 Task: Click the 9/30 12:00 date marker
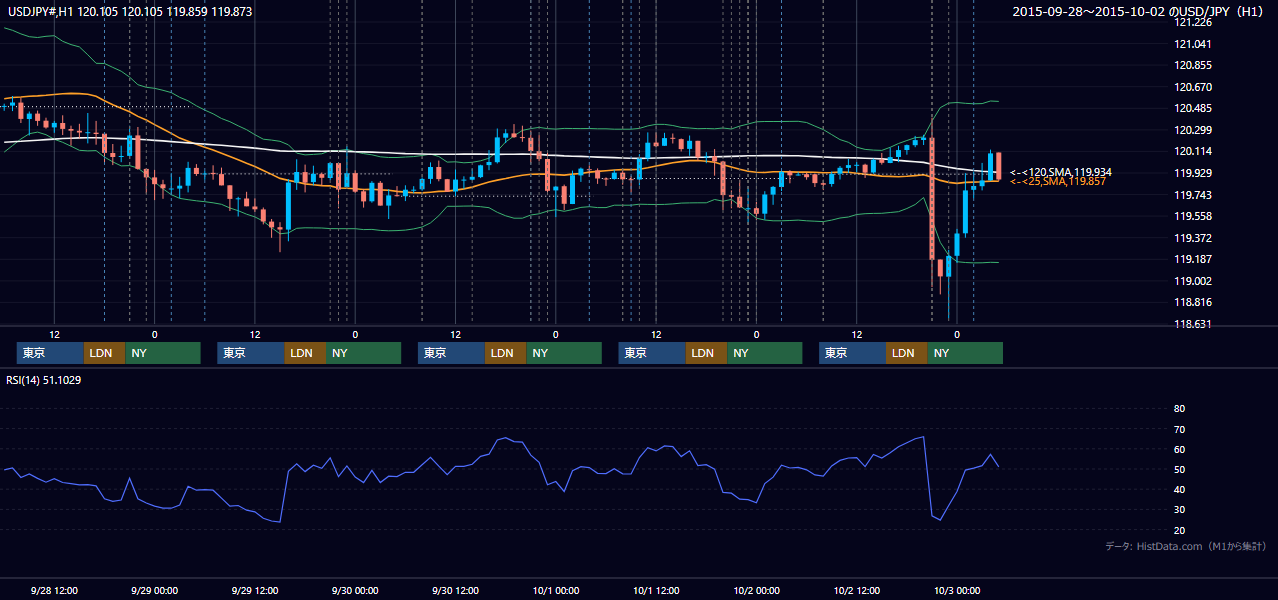click(455, 590)
